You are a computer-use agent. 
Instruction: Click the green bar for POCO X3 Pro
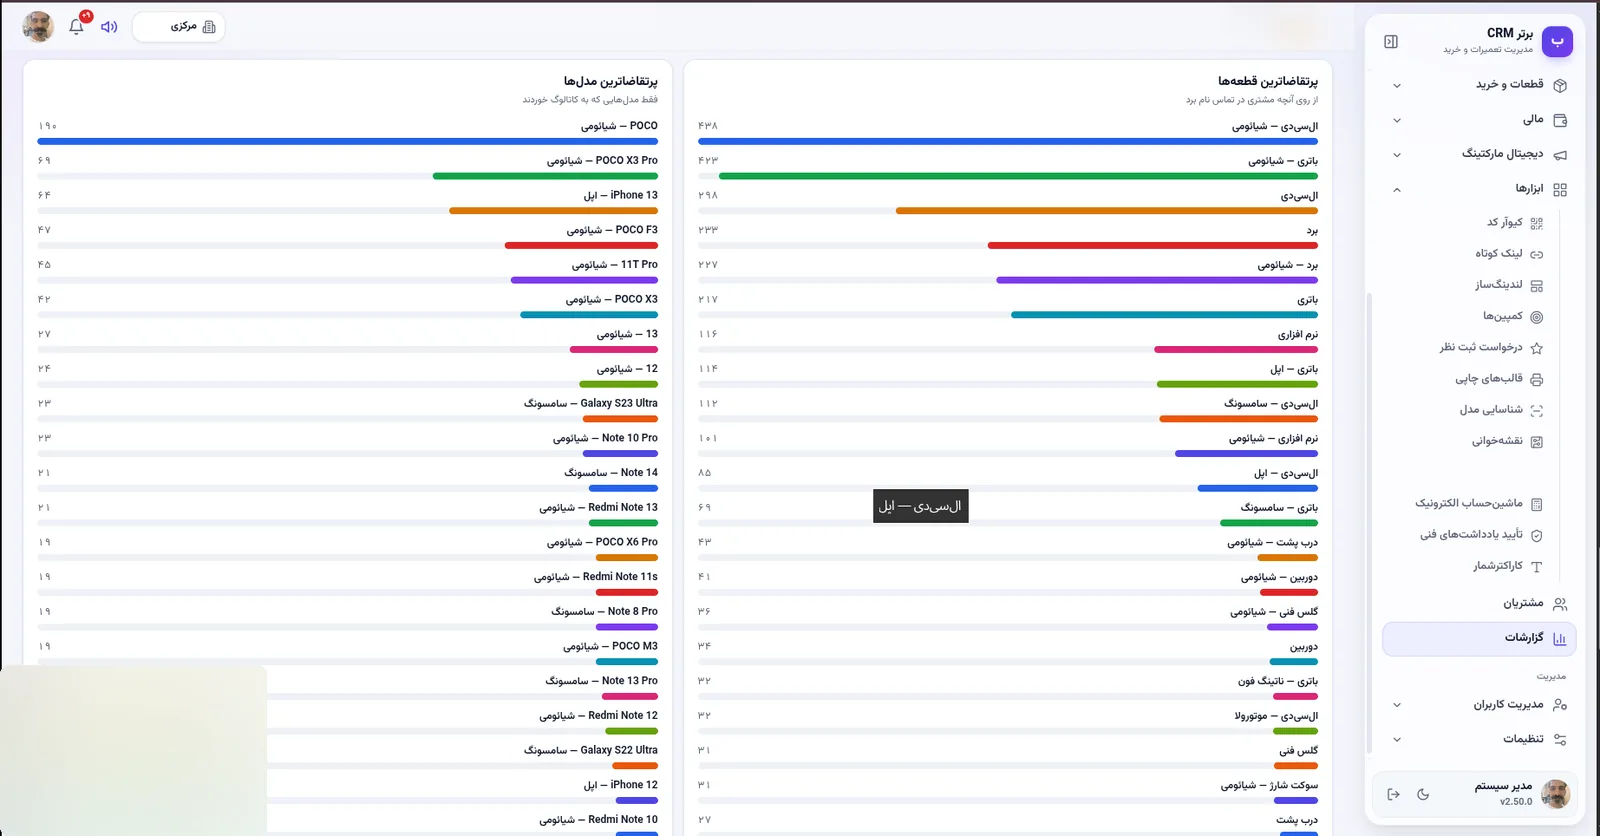[545, 176]
